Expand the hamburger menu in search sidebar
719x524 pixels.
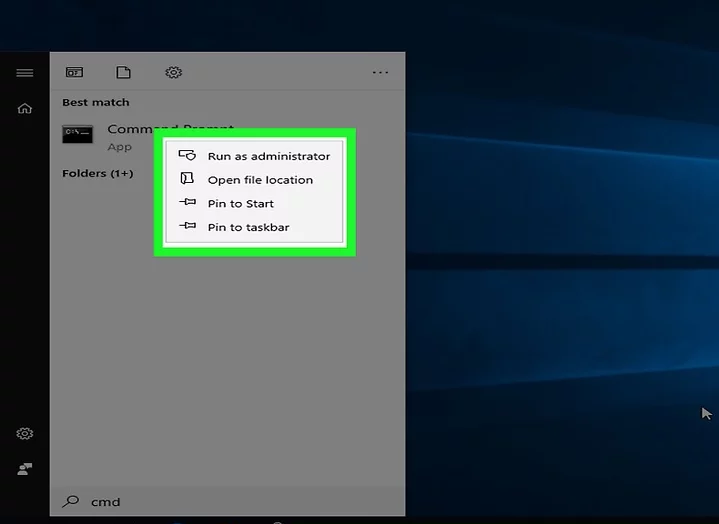(x=24, y=73)
